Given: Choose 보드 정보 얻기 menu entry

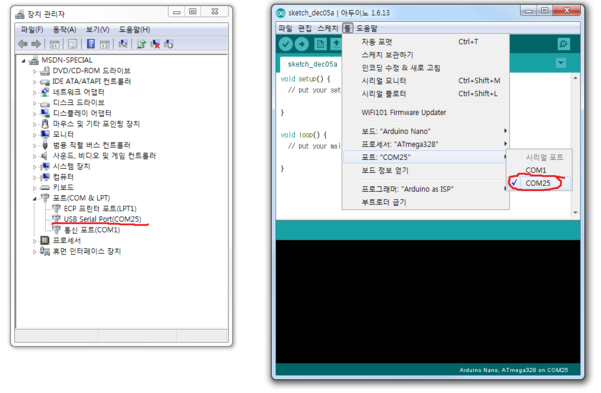Looking at the screenshot, I should (425, 170).
